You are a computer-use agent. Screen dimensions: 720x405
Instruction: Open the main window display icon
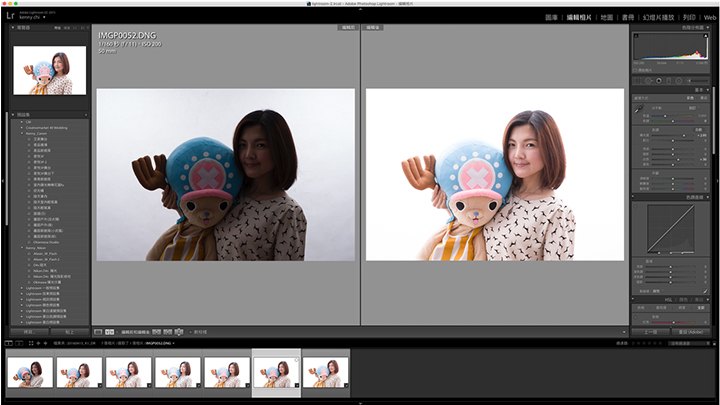point(8,343)
